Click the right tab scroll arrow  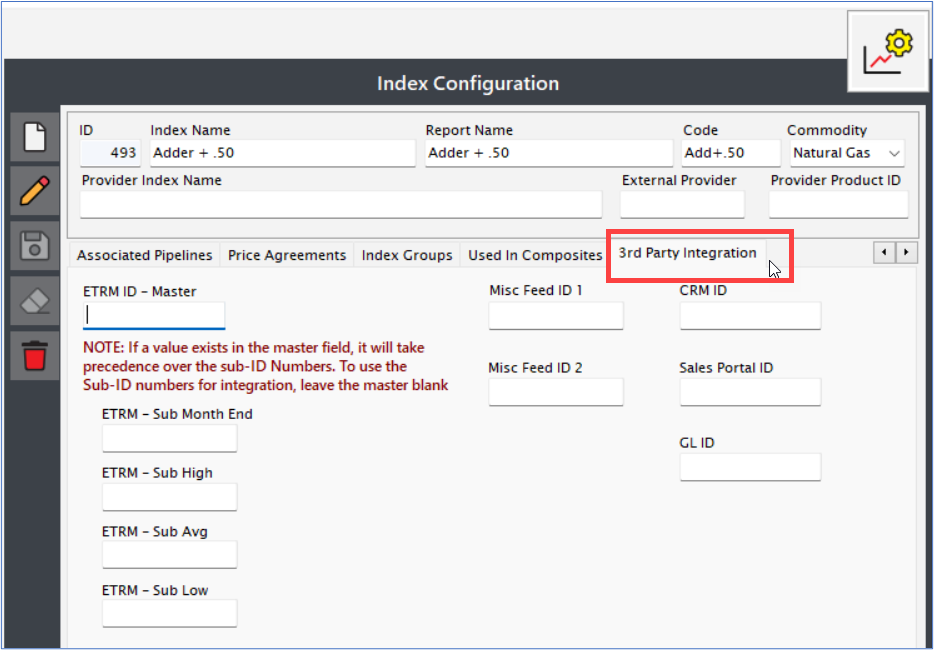coord(906,253)
